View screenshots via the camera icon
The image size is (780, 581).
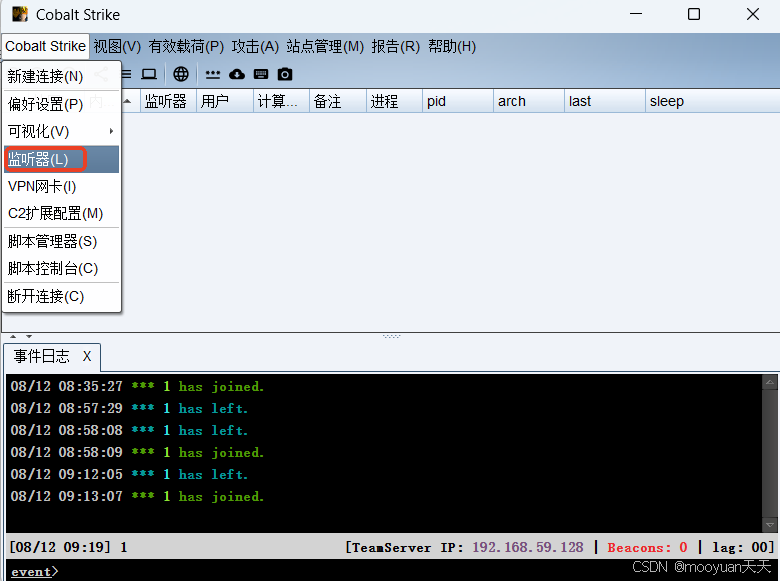point(285,75)
